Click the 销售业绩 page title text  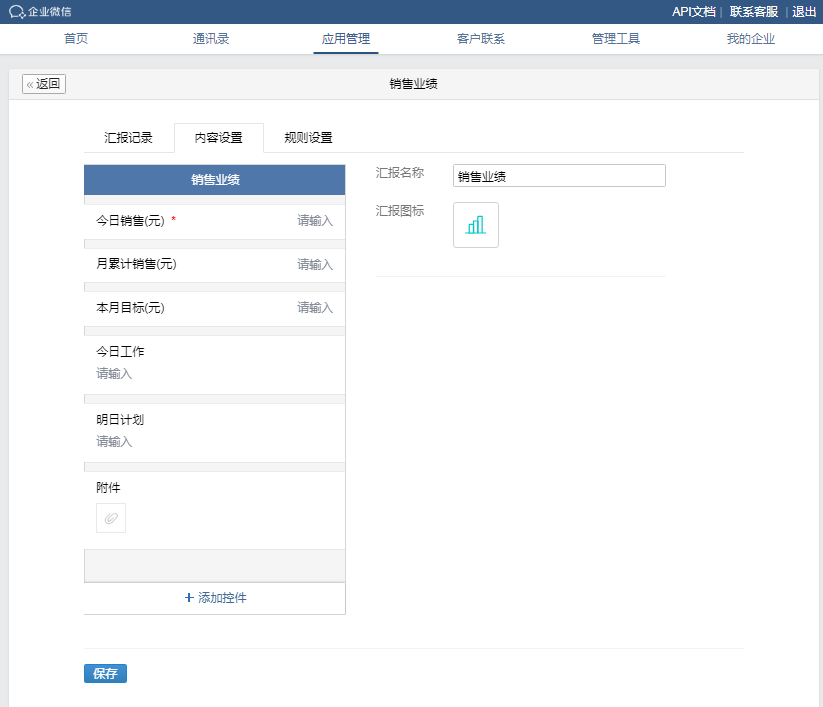point(414,84)
